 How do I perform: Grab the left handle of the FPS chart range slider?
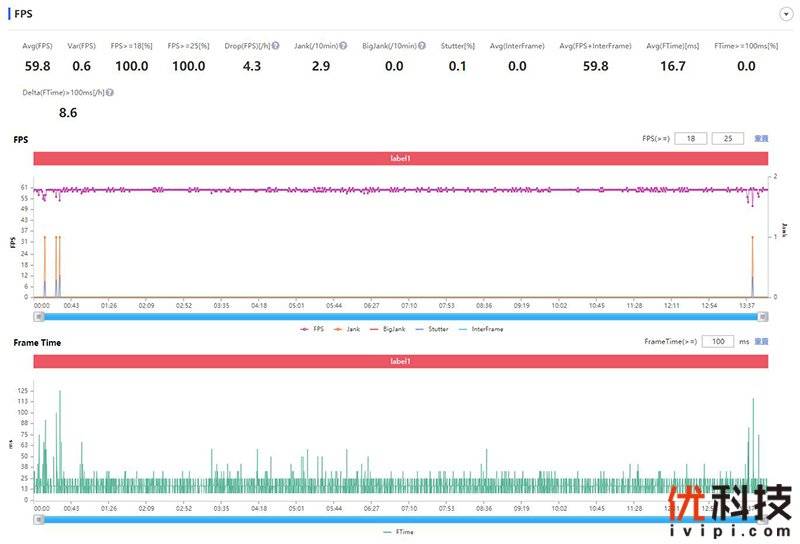(39, 317)
